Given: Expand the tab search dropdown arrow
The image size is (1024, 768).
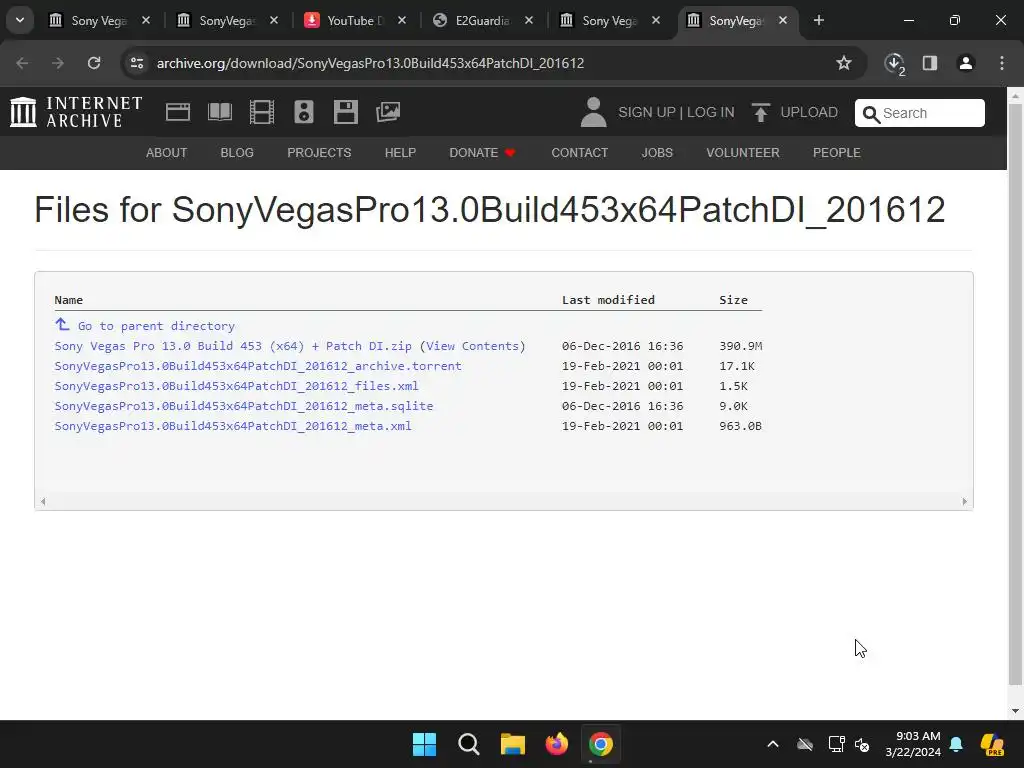Looking at the screenshot, I should 20,20.
